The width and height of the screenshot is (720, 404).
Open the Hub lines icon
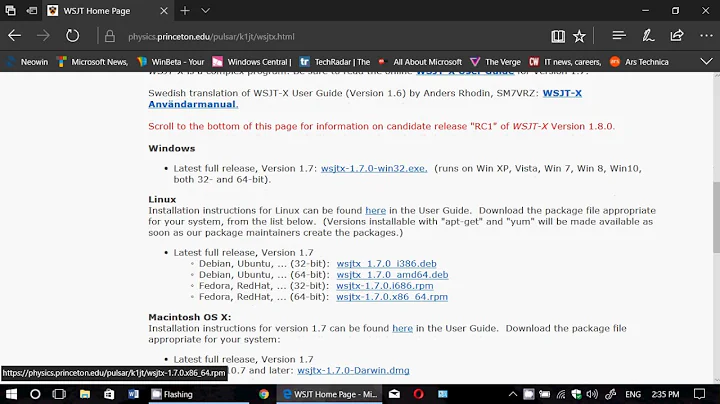[619, 35]
